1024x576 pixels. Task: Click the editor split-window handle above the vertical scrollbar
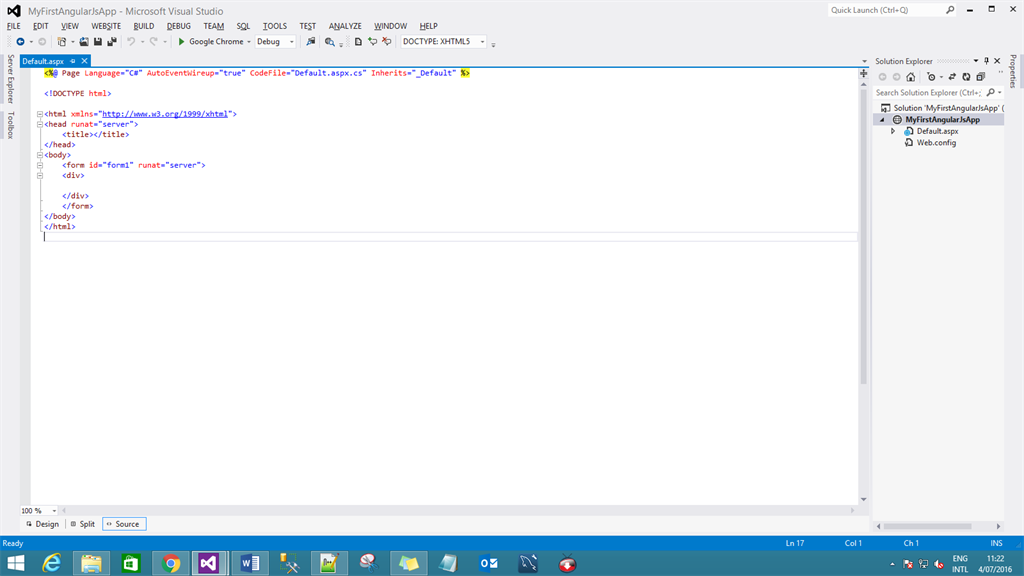[863, 74]
